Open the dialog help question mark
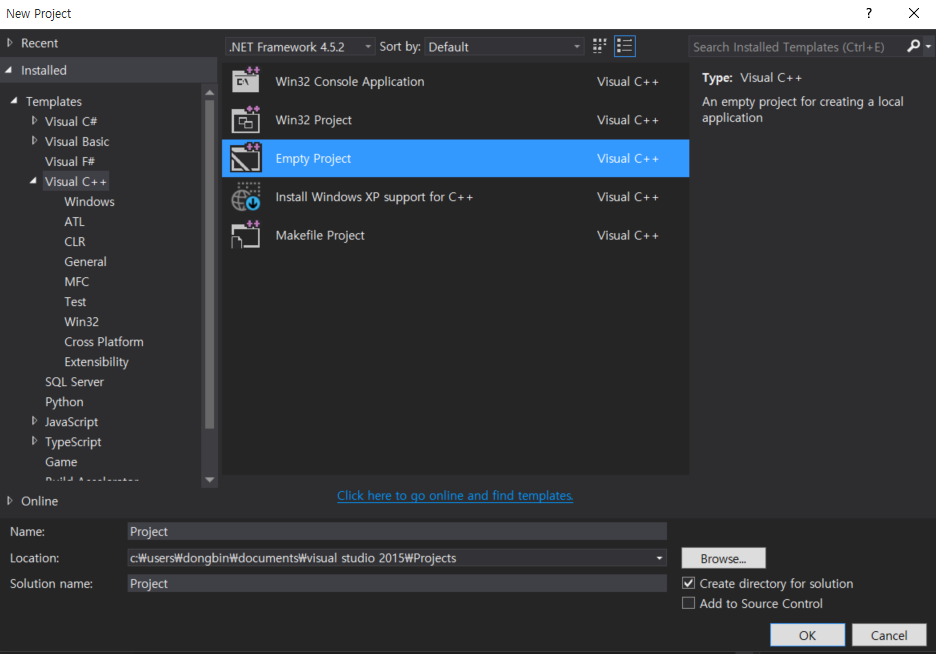 pos(869,13)
